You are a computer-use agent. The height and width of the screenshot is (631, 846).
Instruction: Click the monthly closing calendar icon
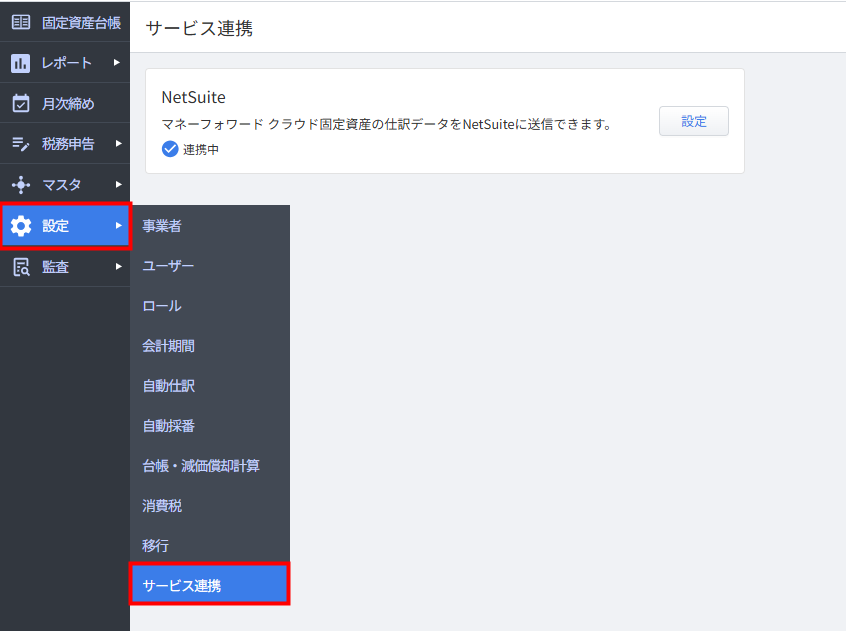(x=20, y=104)
